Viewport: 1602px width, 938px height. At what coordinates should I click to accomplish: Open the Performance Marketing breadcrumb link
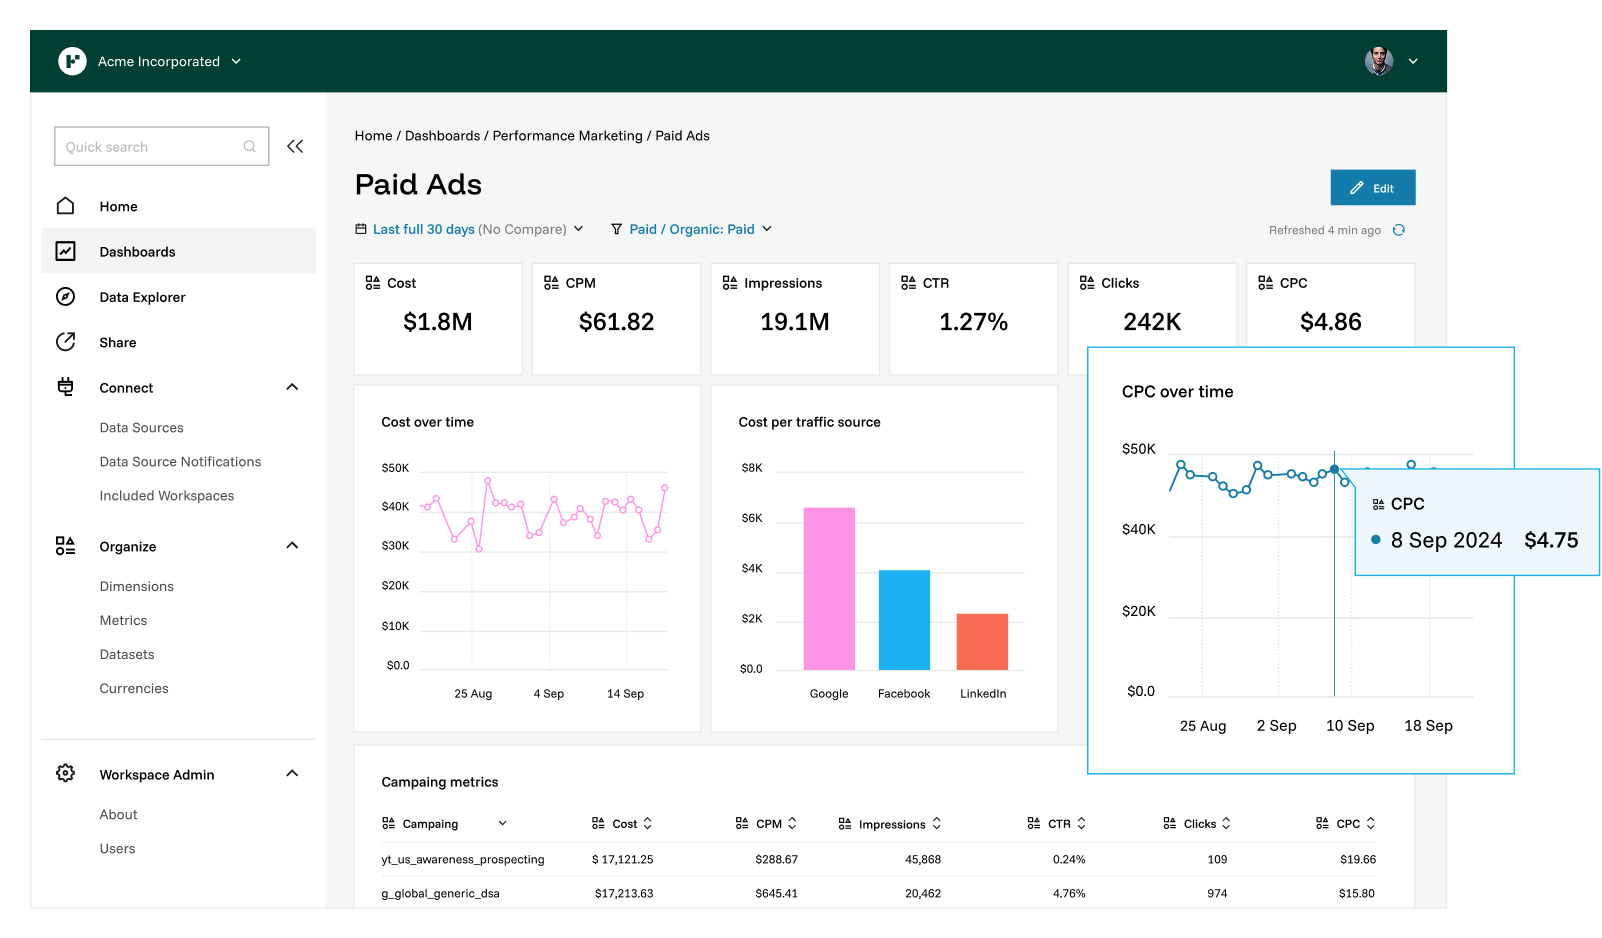(567, 135)
